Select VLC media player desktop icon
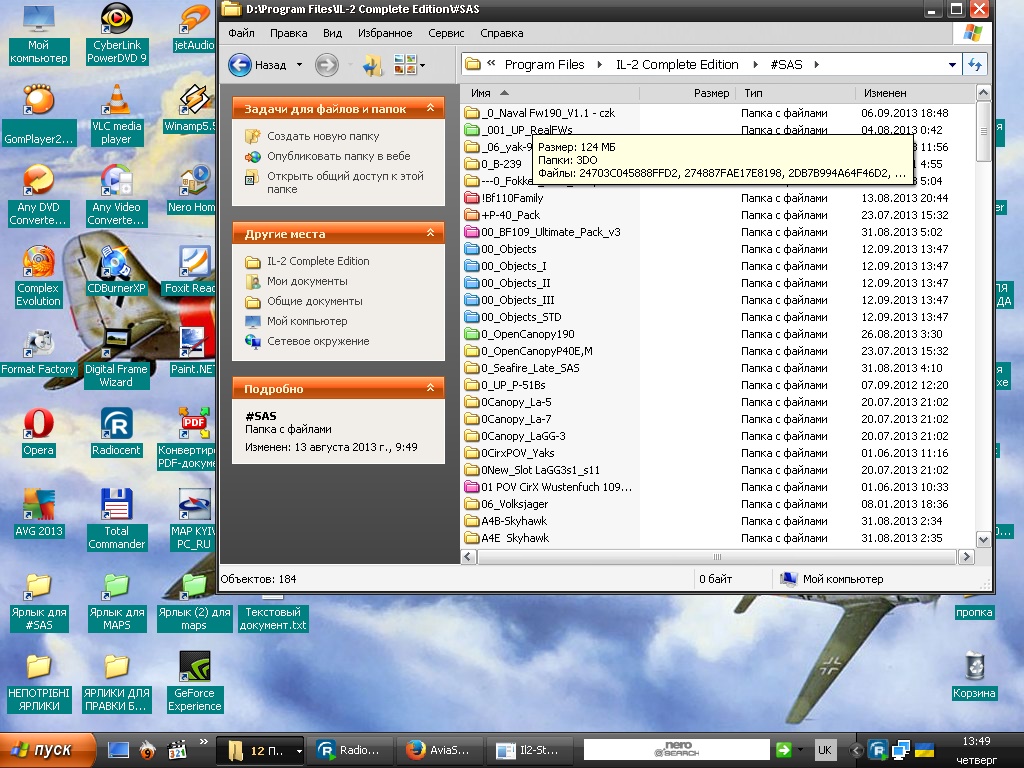Viewport: 1024px width, 768px height. click(x=116, y=114)
